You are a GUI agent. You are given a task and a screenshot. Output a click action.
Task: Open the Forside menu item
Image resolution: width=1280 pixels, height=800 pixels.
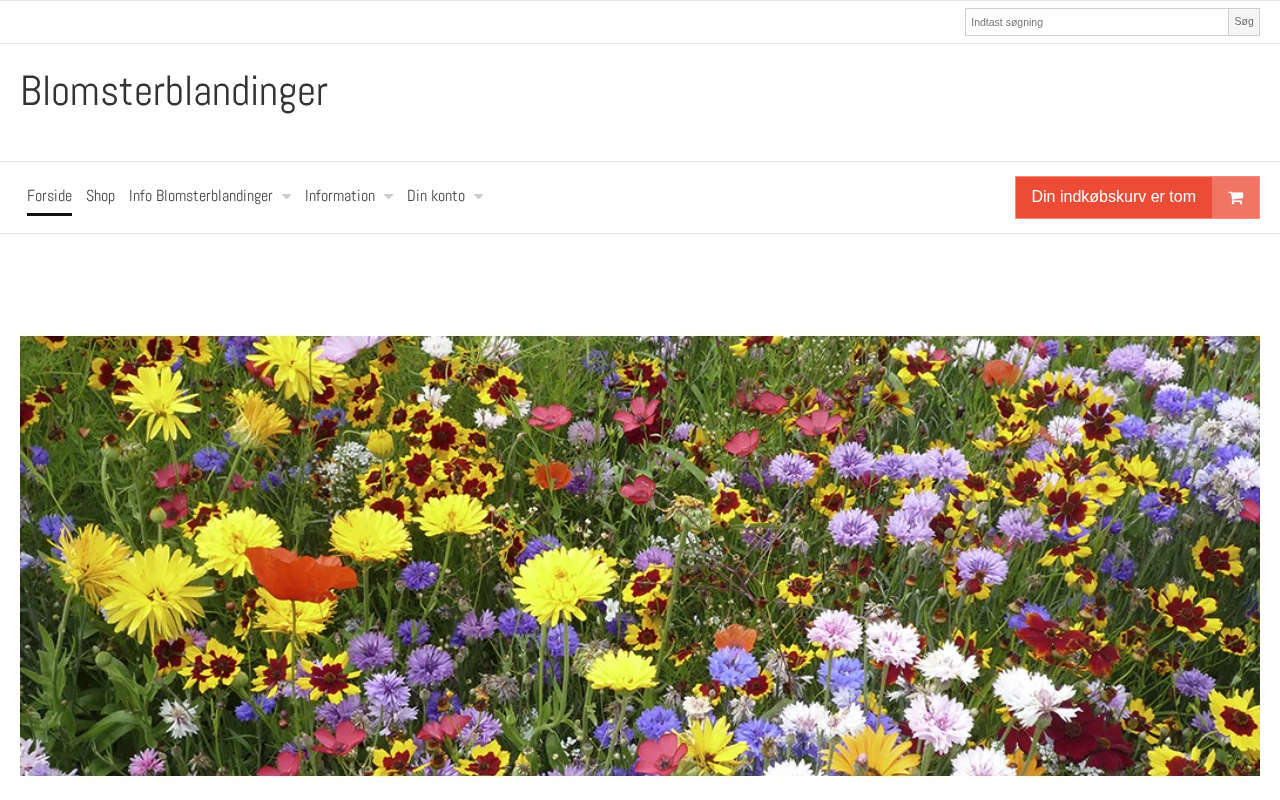pyautogui.click(x=49, y=196)
